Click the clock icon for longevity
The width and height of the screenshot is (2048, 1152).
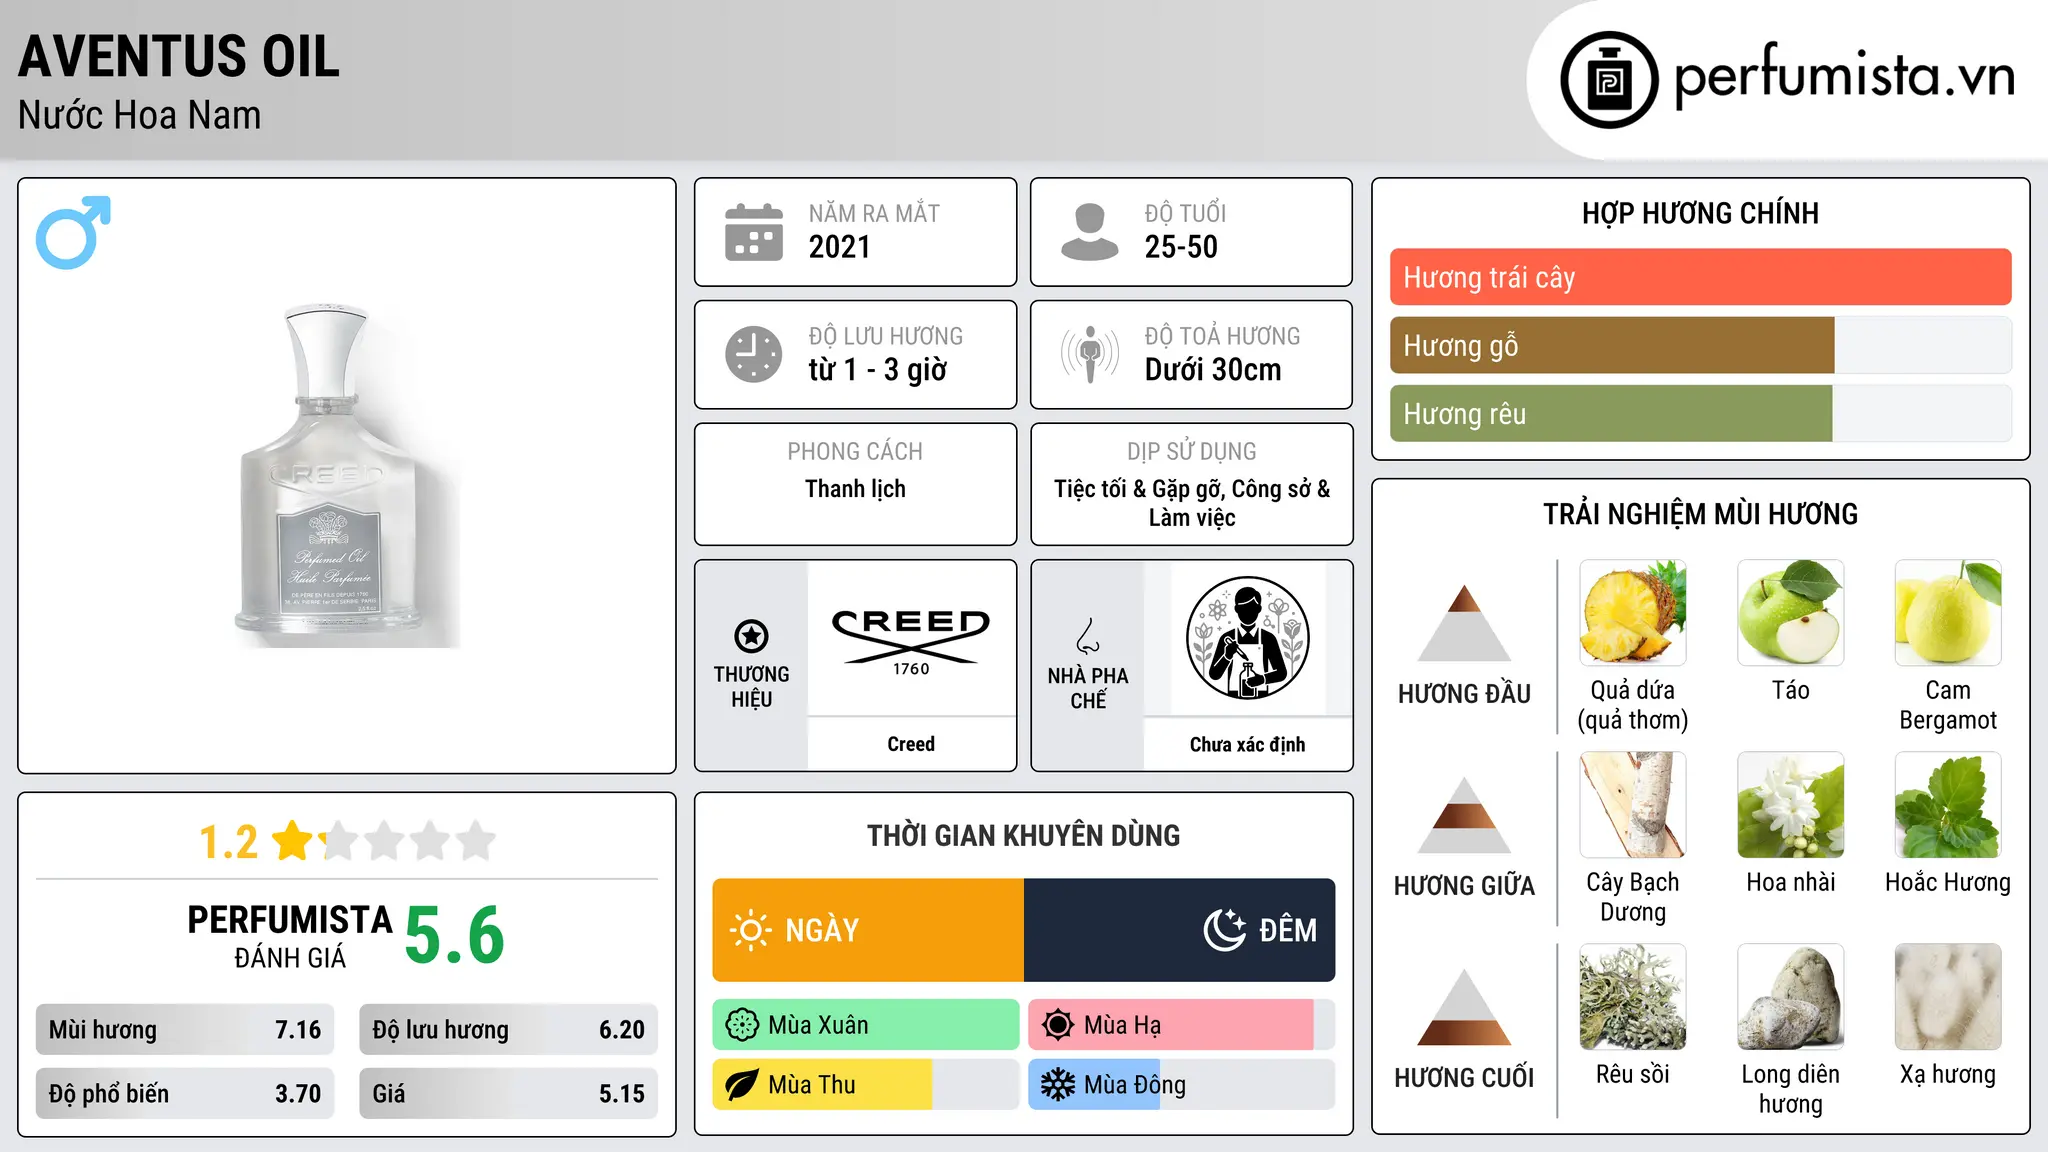(x=753, y=354)
